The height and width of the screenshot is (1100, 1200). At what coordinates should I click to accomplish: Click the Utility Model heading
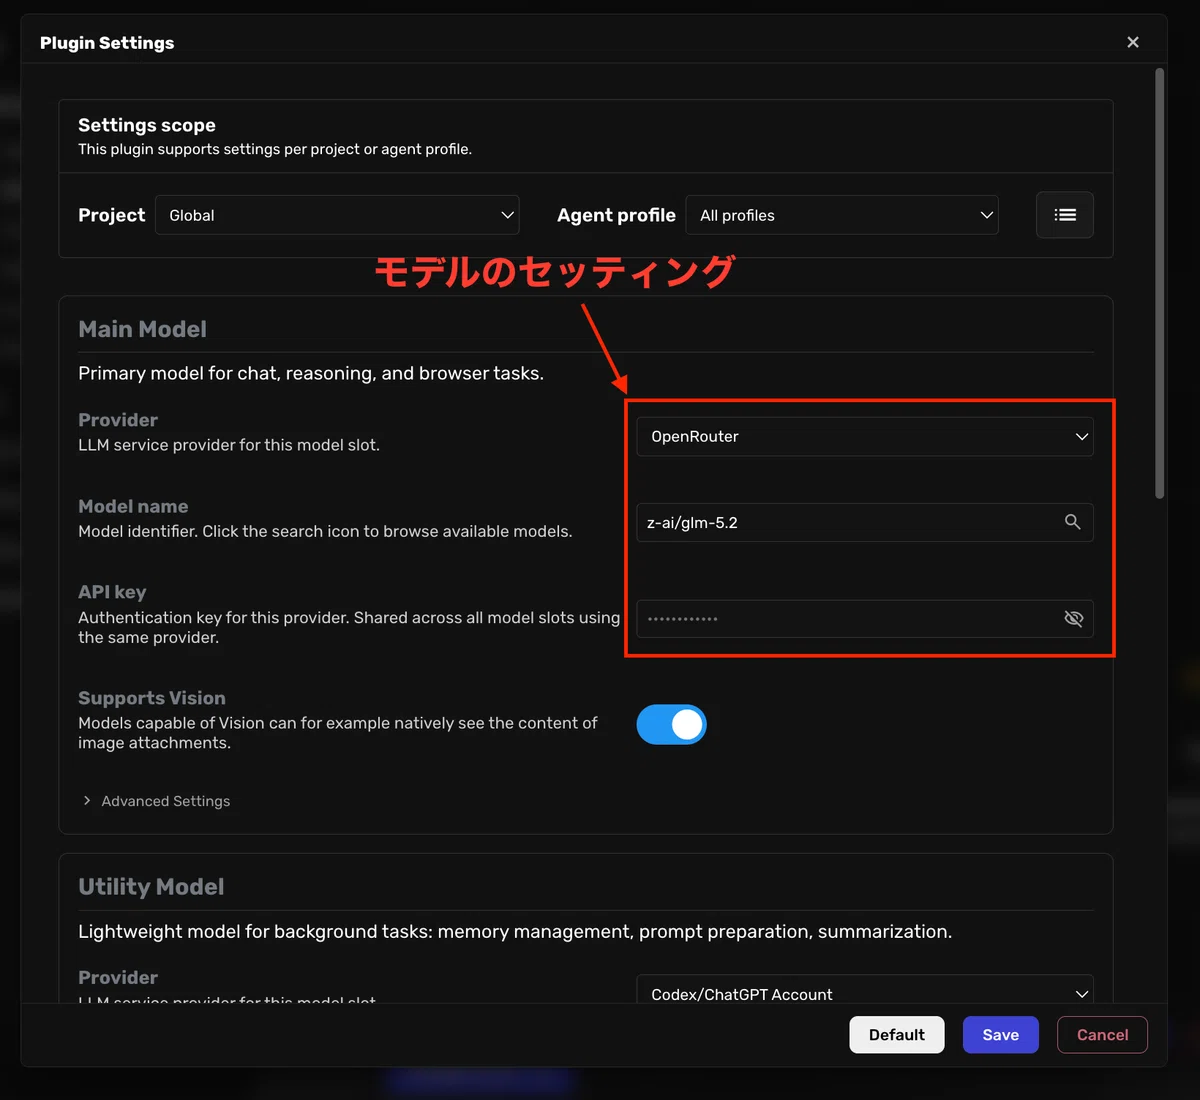tap(151, 887)
